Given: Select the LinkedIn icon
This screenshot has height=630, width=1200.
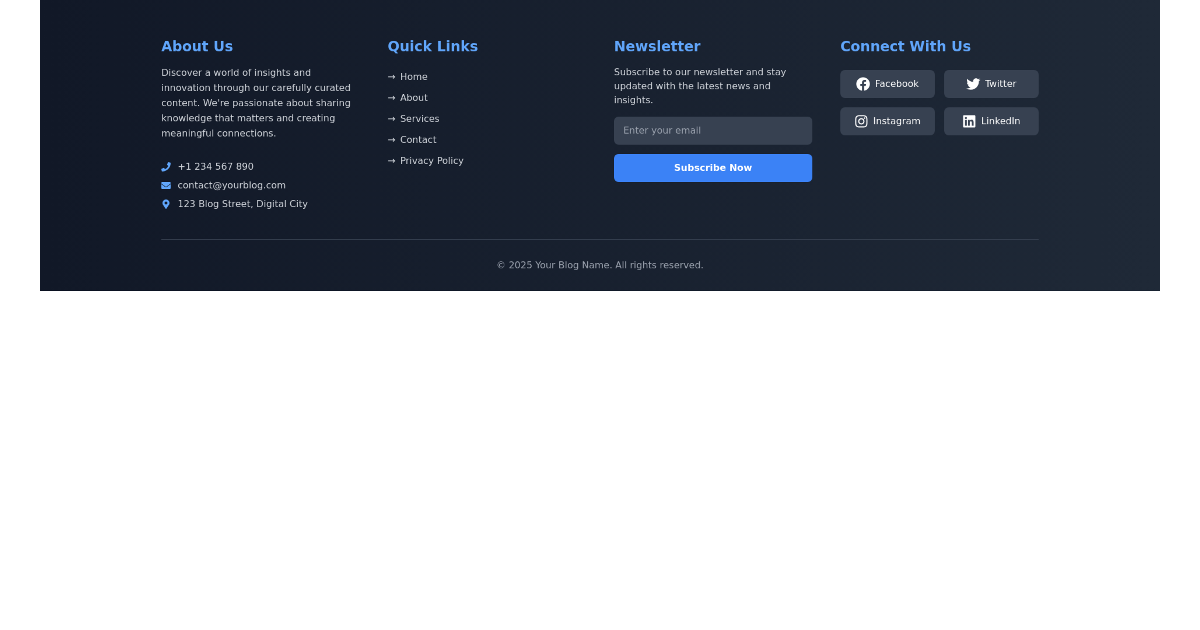Looking at the screenshot, I should tap(969, 121).
